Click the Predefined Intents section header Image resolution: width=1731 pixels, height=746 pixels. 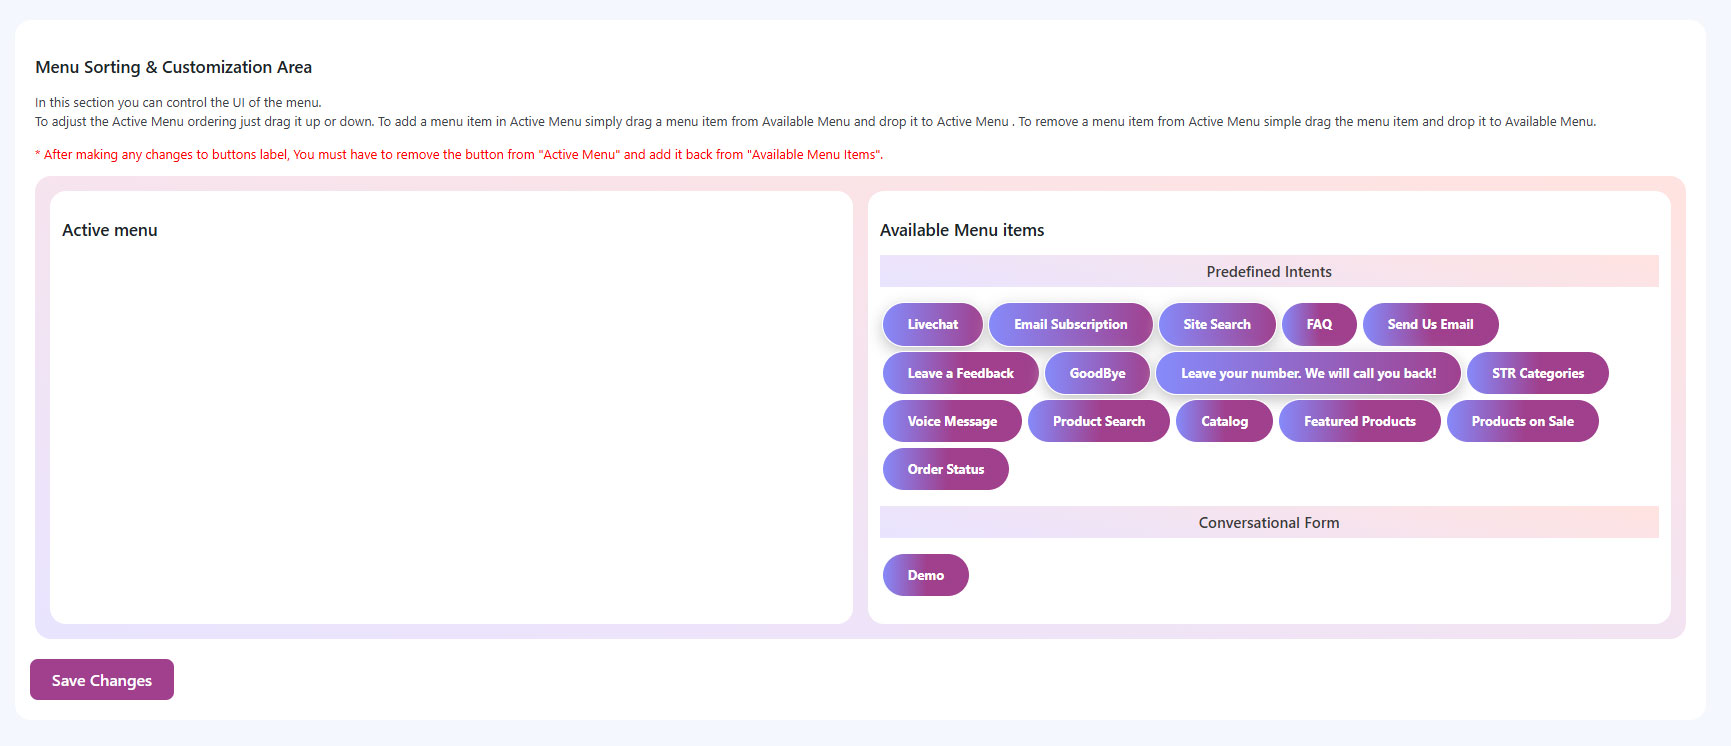tap(1268, 272)
